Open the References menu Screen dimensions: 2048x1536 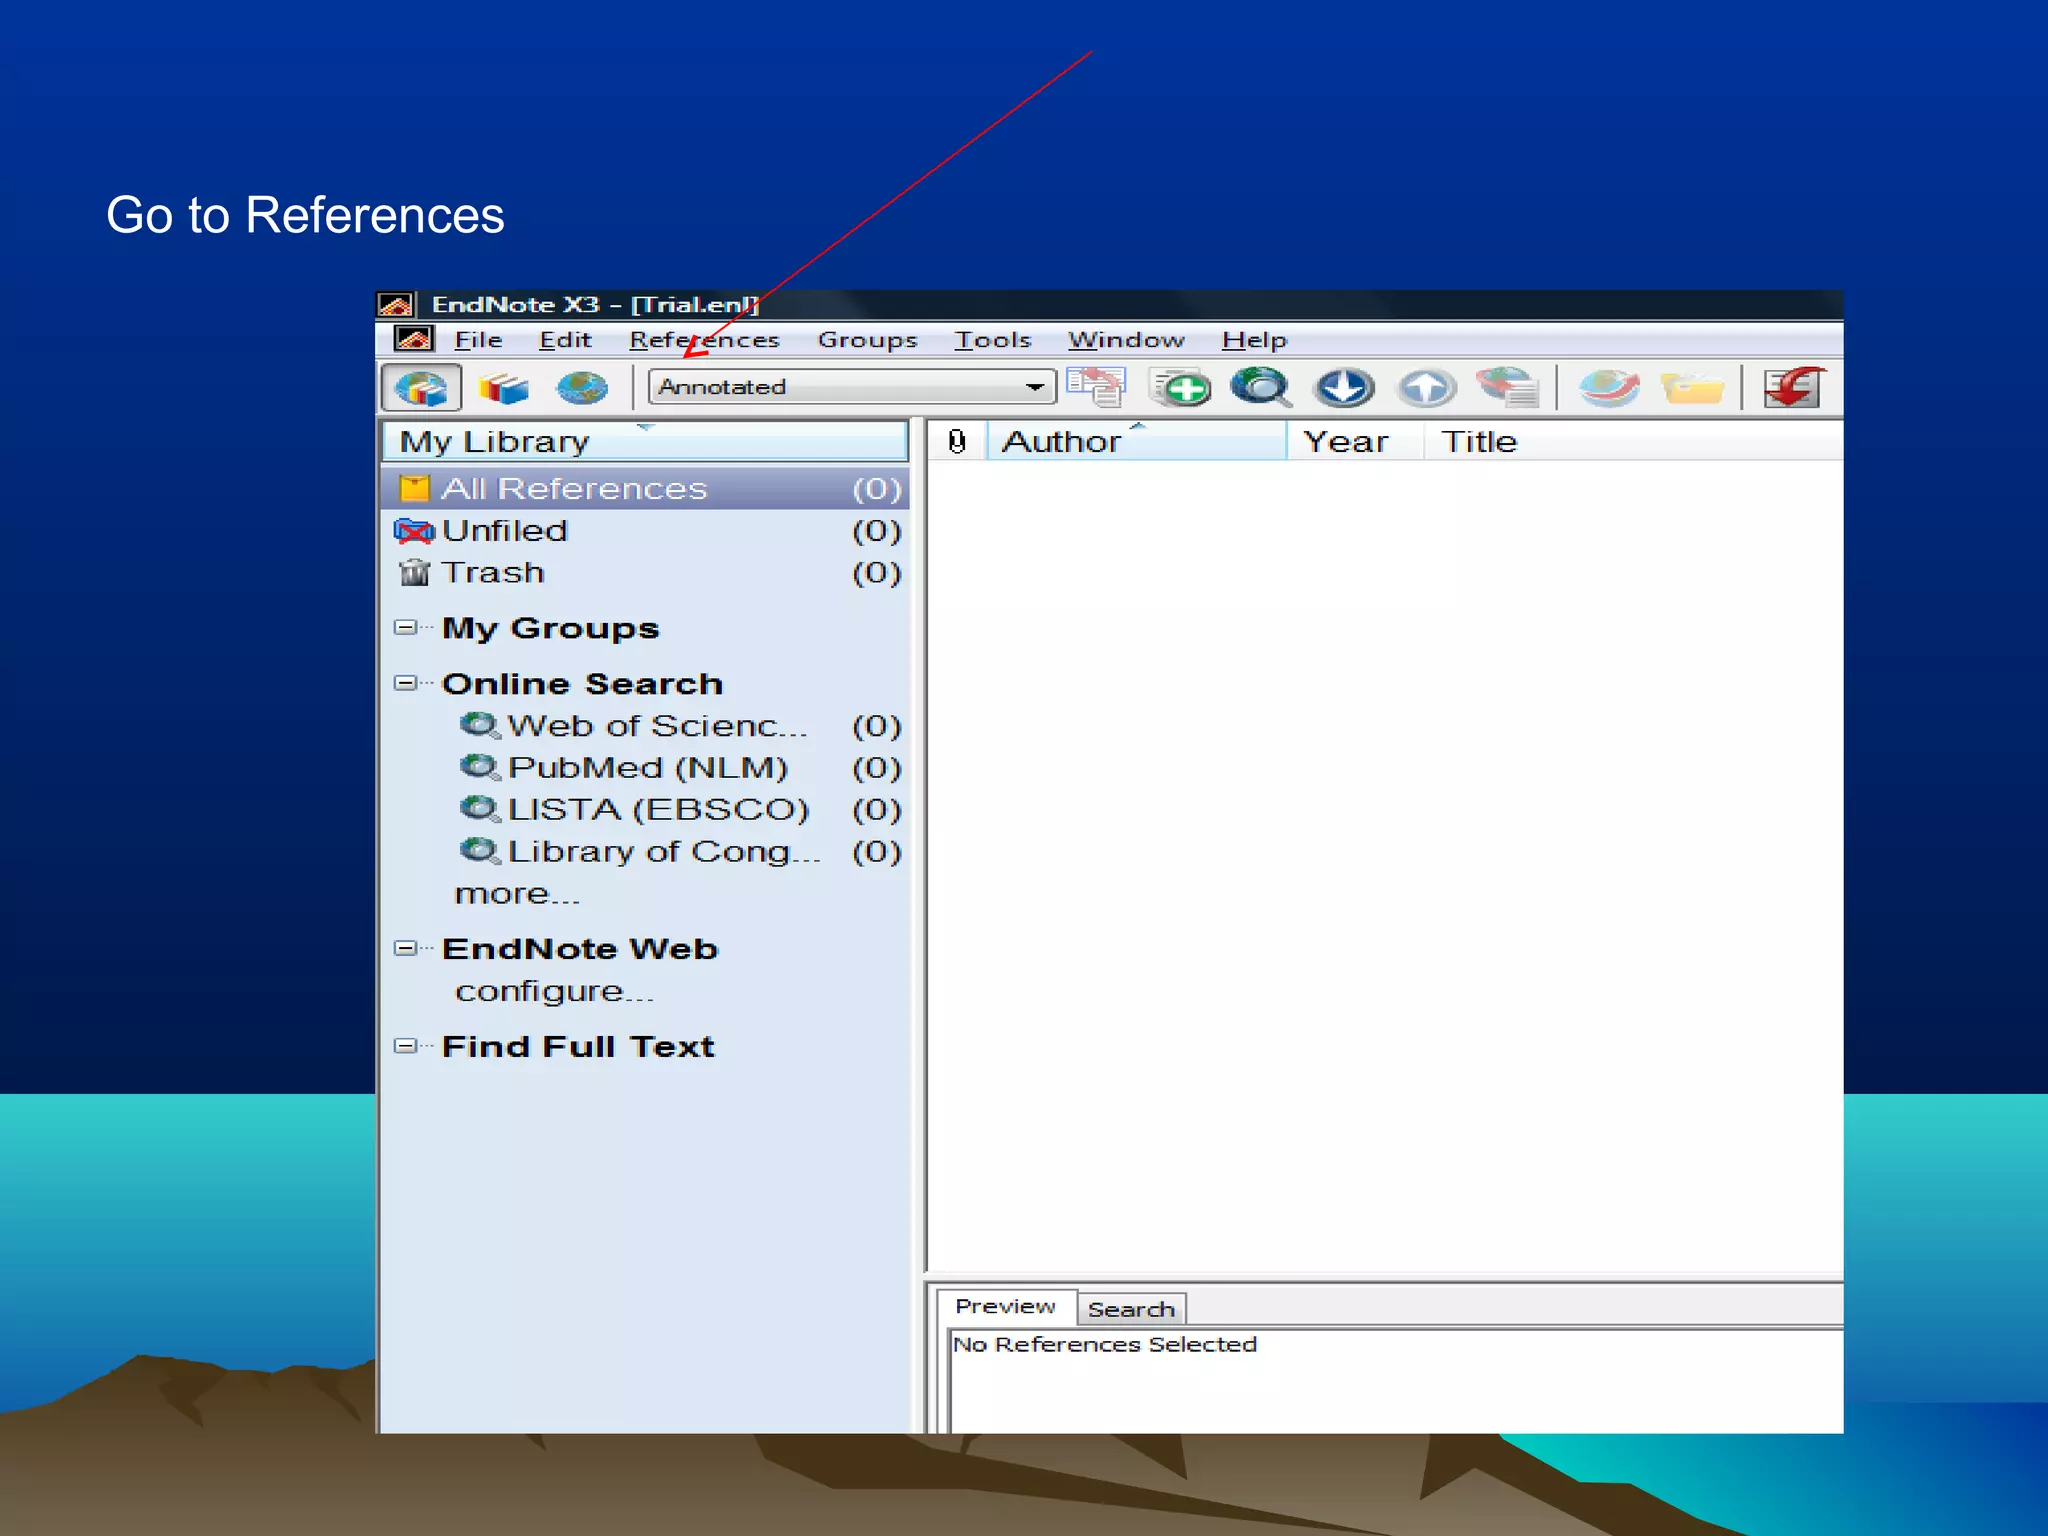(x=704, y=340)
